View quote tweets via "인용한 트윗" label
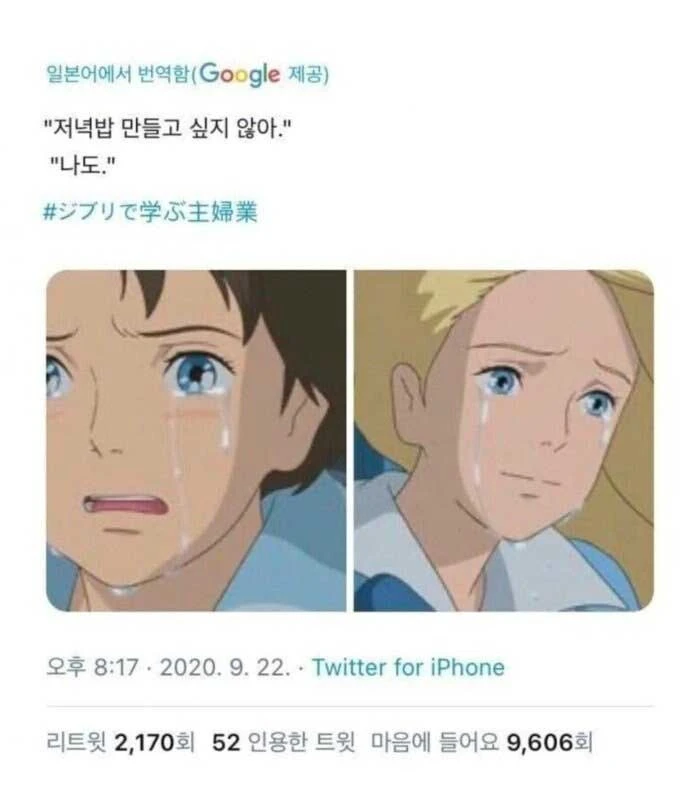This screenshot has width=684, height=799. pyautogui.click(x=302, y=742)
